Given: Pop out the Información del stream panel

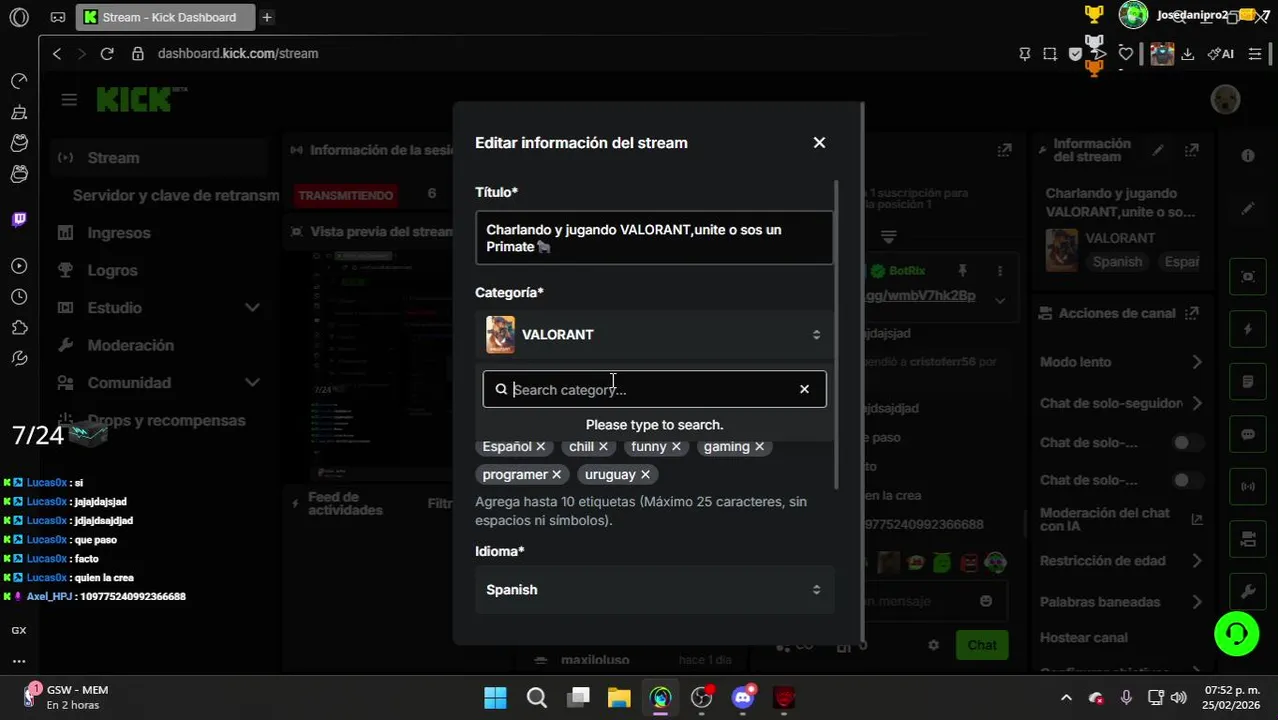Looking at the screenshot, I should pos(1192,150).
